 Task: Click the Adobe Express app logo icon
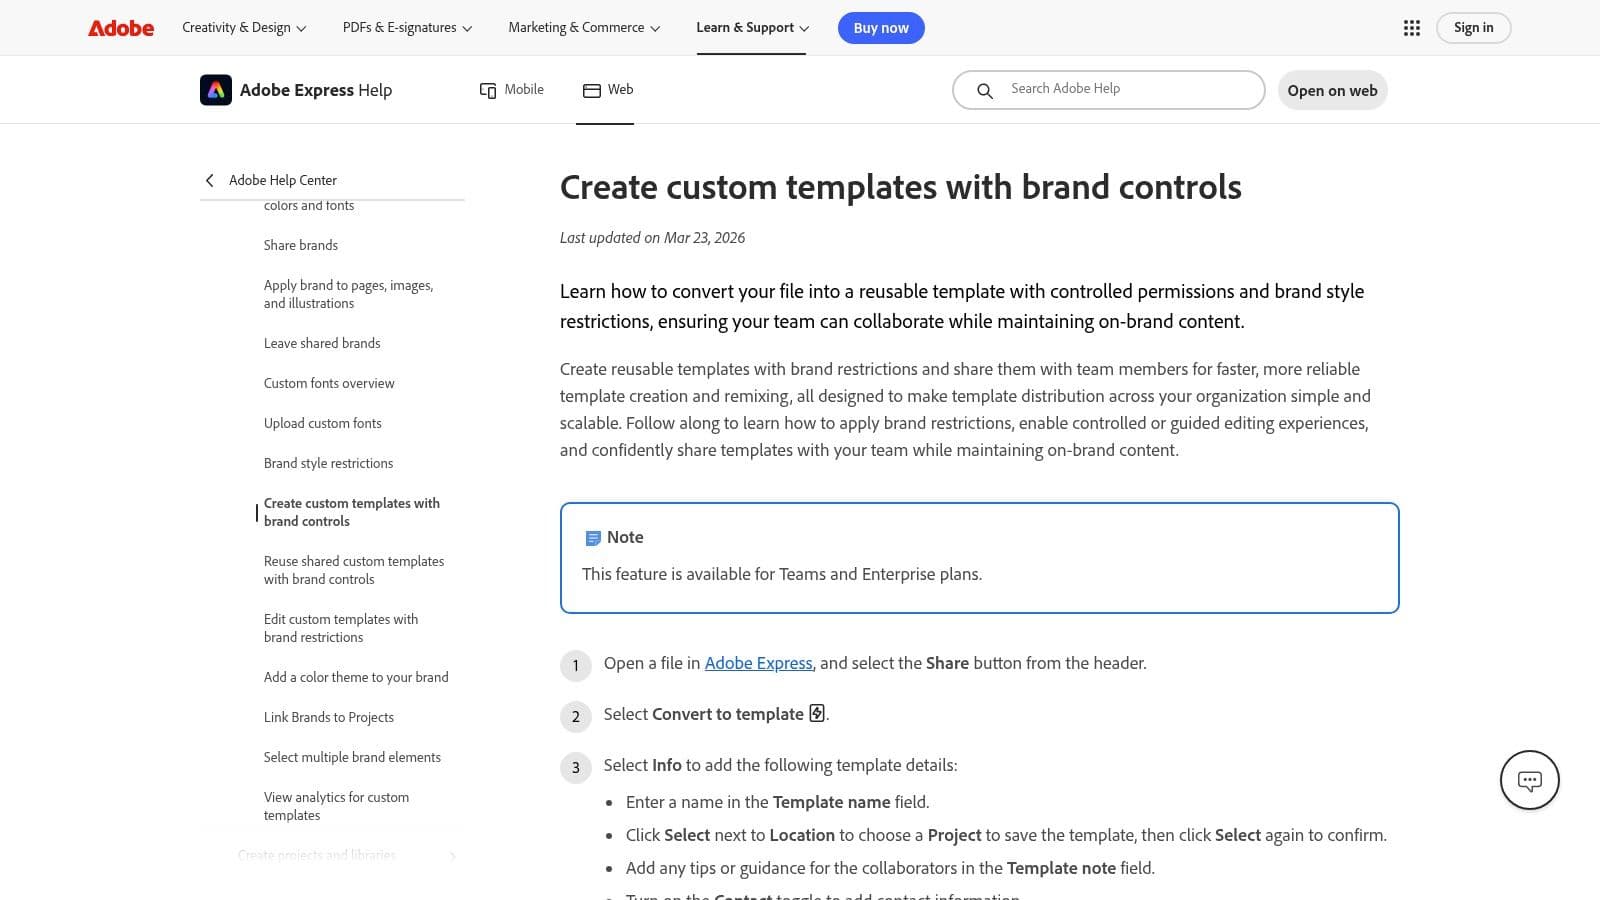(216, 90)
